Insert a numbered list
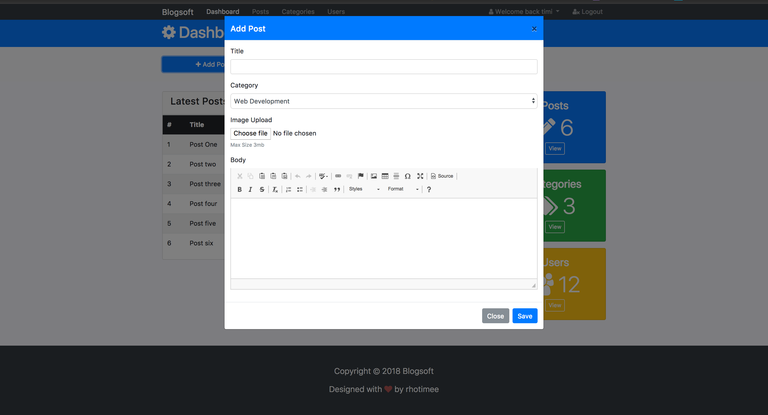Image resolution: width=768 pixels, height=415 pixels. tap(288, 189)
